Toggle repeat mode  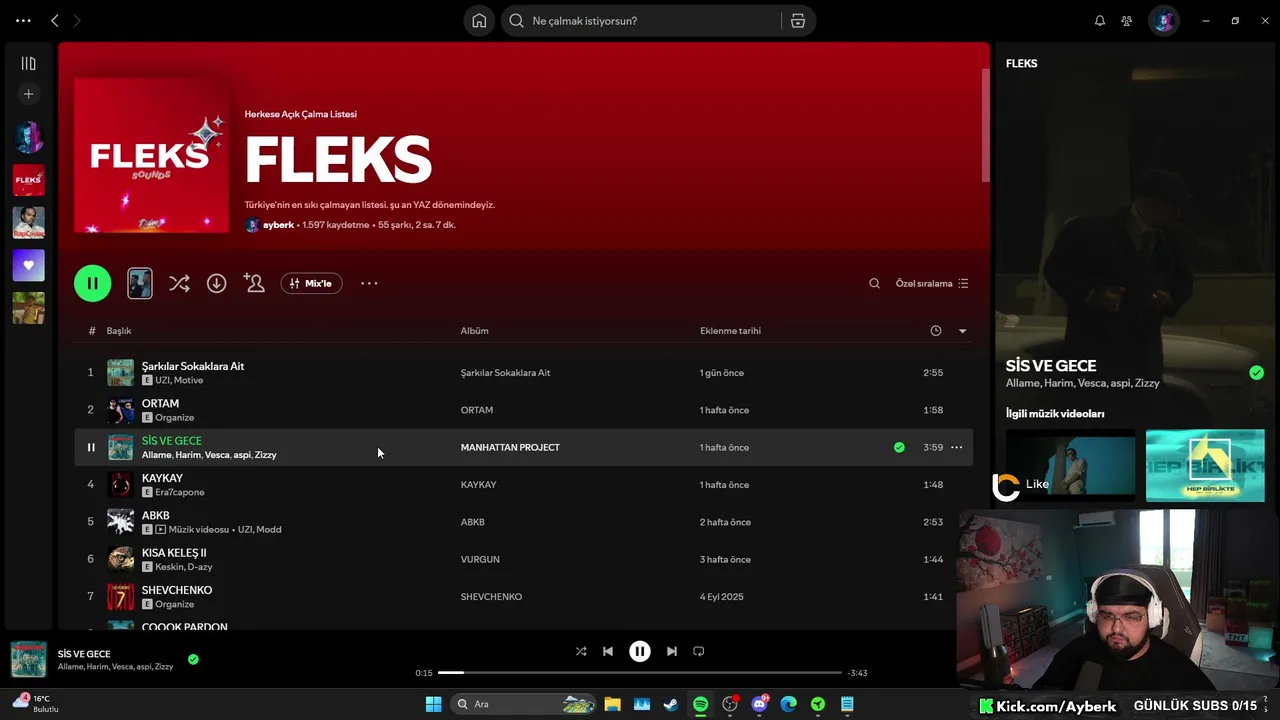pyautogui.click(x=699, y=651)
